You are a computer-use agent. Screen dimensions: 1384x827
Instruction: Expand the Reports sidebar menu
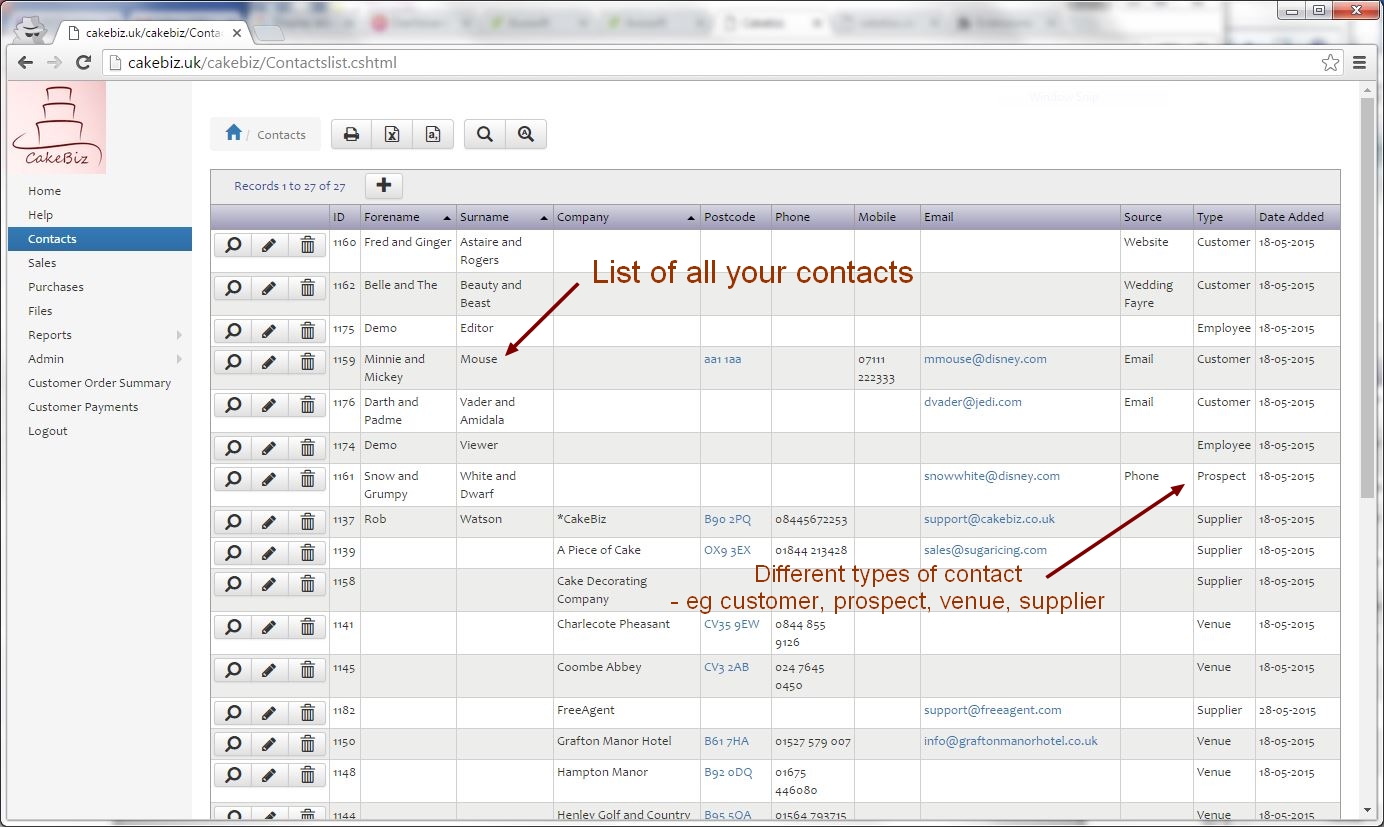tap(50, 334)
